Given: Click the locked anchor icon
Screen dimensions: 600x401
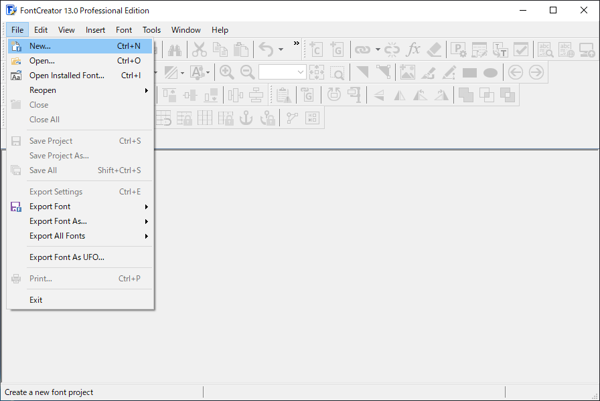Looking at the screenshot, I should click(x=267, y=118).
